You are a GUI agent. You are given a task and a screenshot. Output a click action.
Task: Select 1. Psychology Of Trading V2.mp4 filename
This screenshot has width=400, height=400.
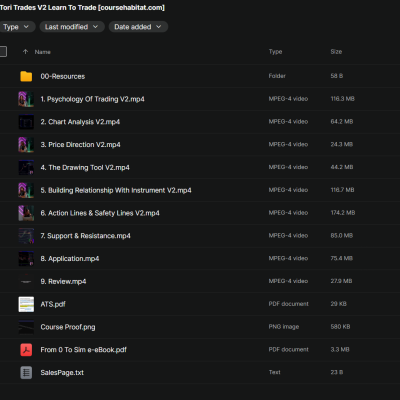(92, 99)
